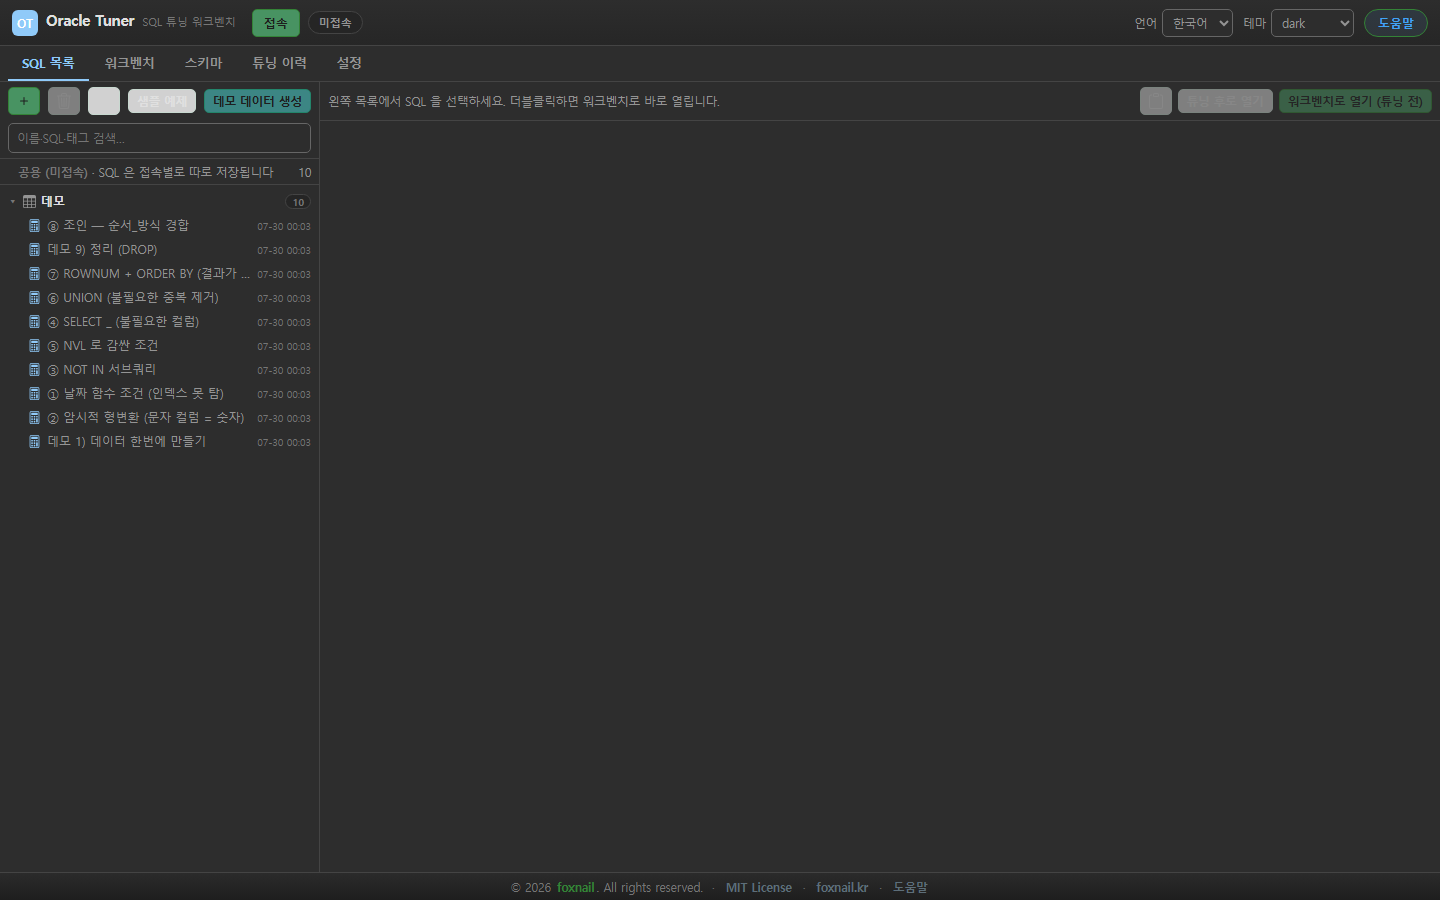Image resolution: width=1440 pixels, height=900 pixels.
Task: Collapse the 데모 folder tree arrow
Action: (13, 201)
